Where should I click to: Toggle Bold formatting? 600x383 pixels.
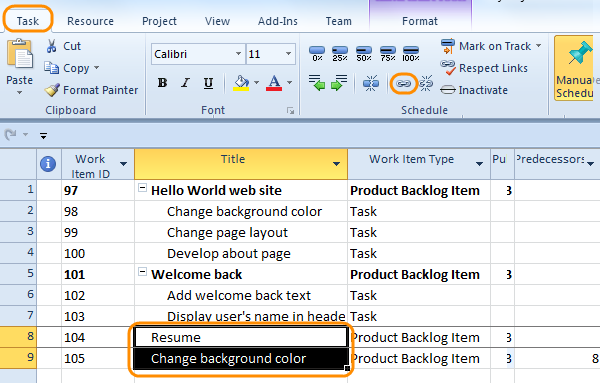point(162,83)
